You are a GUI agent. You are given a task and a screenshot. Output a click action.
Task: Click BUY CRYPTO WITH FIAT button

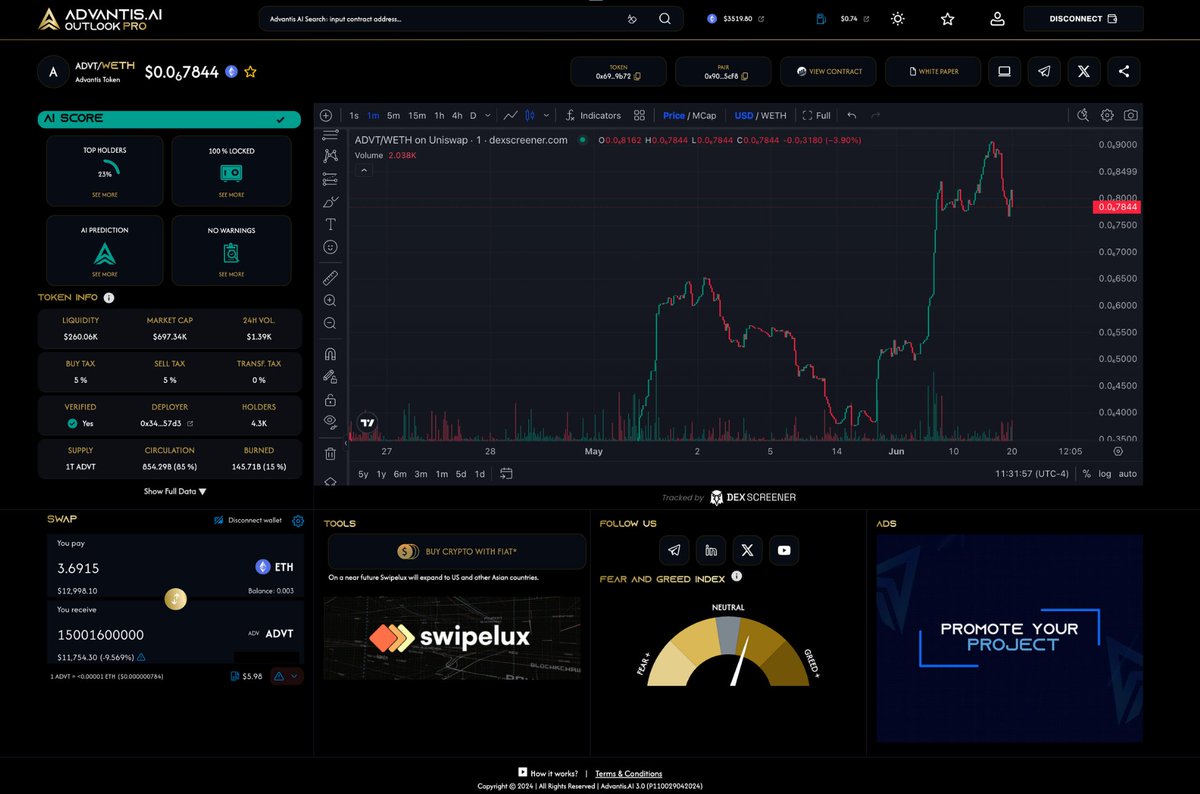457,551
